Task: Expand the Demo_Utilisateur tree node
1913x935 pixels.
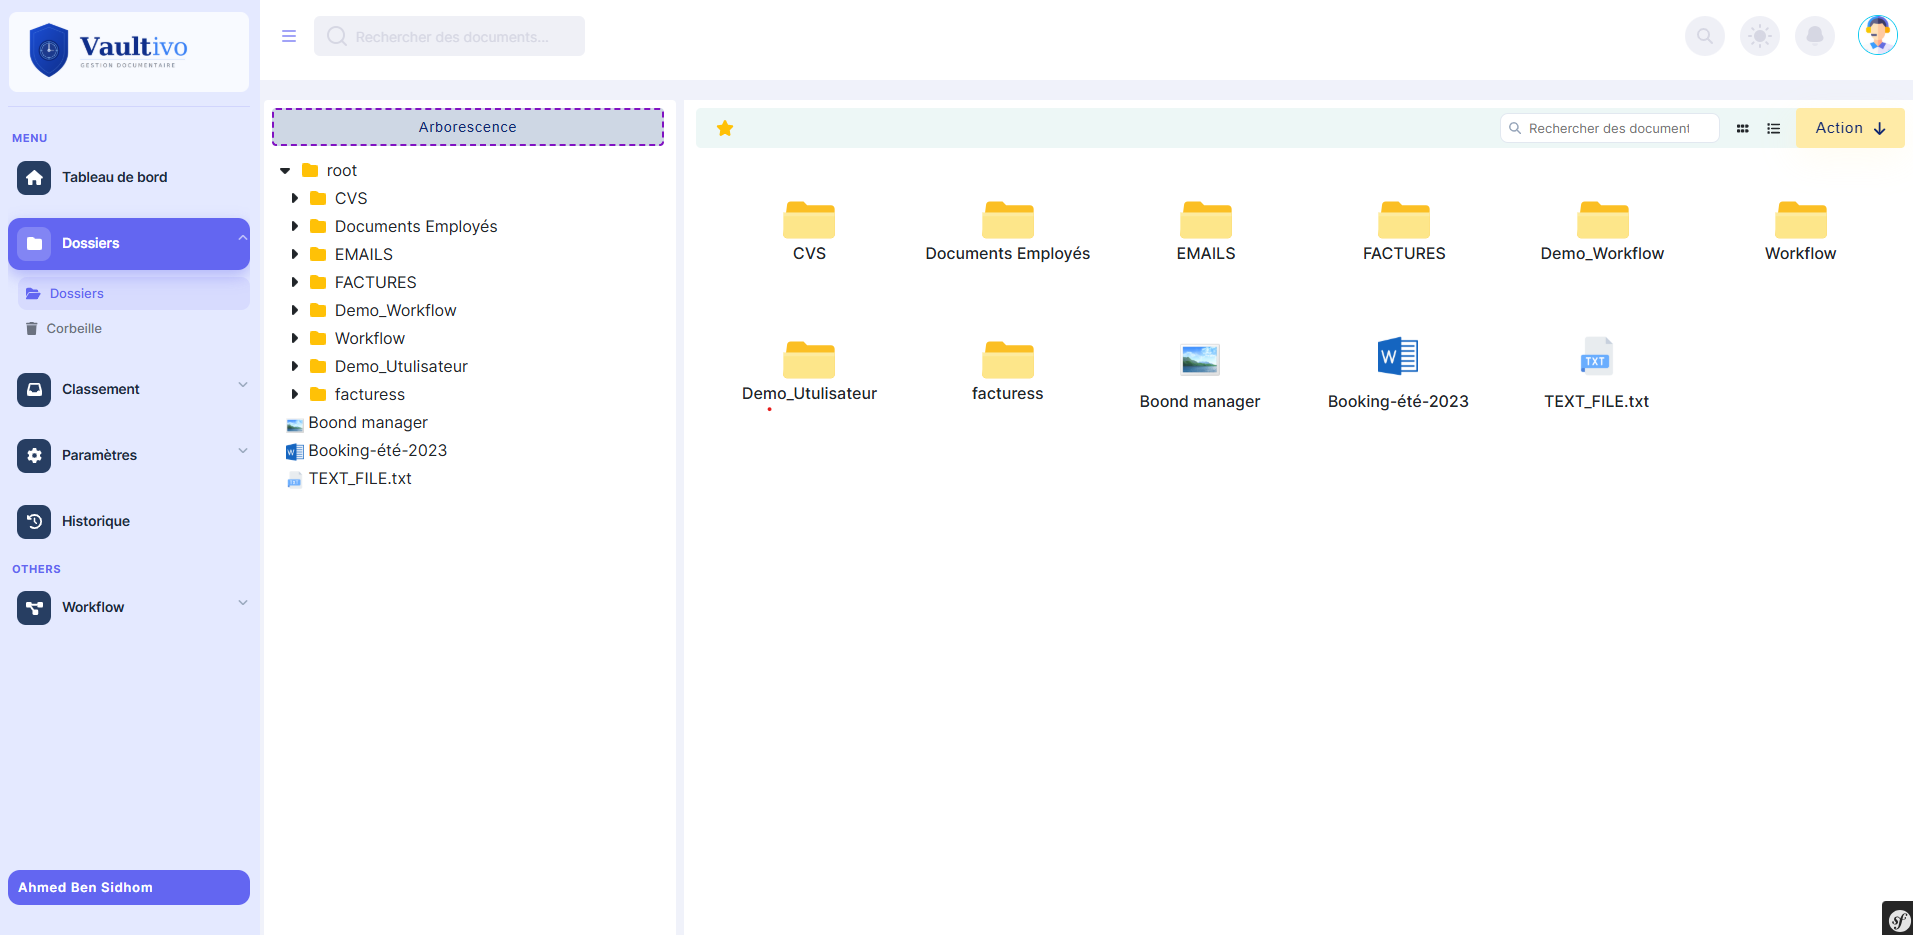Action: 294,366
